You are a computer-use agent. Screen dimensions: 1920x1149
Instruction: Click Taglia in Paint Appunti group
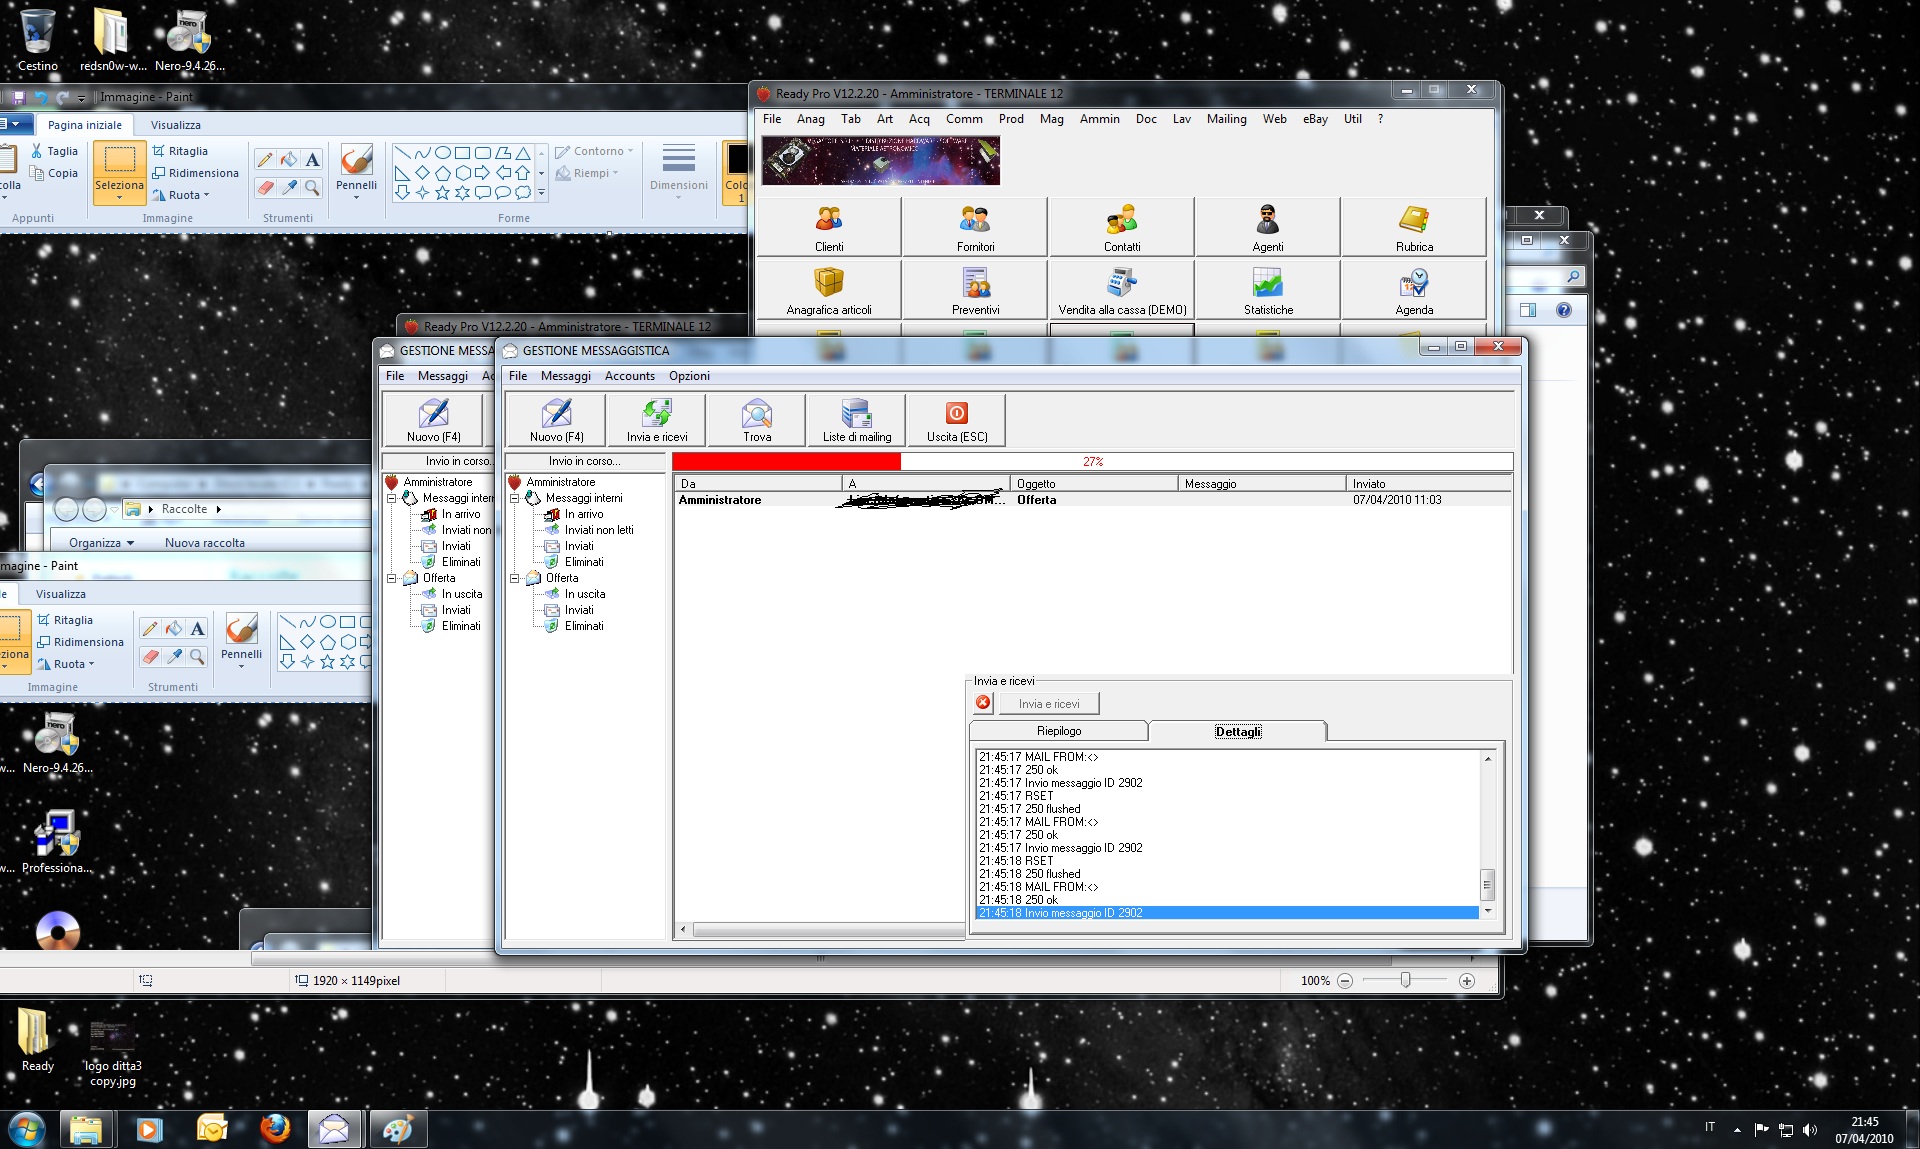[x=54, y=151]
